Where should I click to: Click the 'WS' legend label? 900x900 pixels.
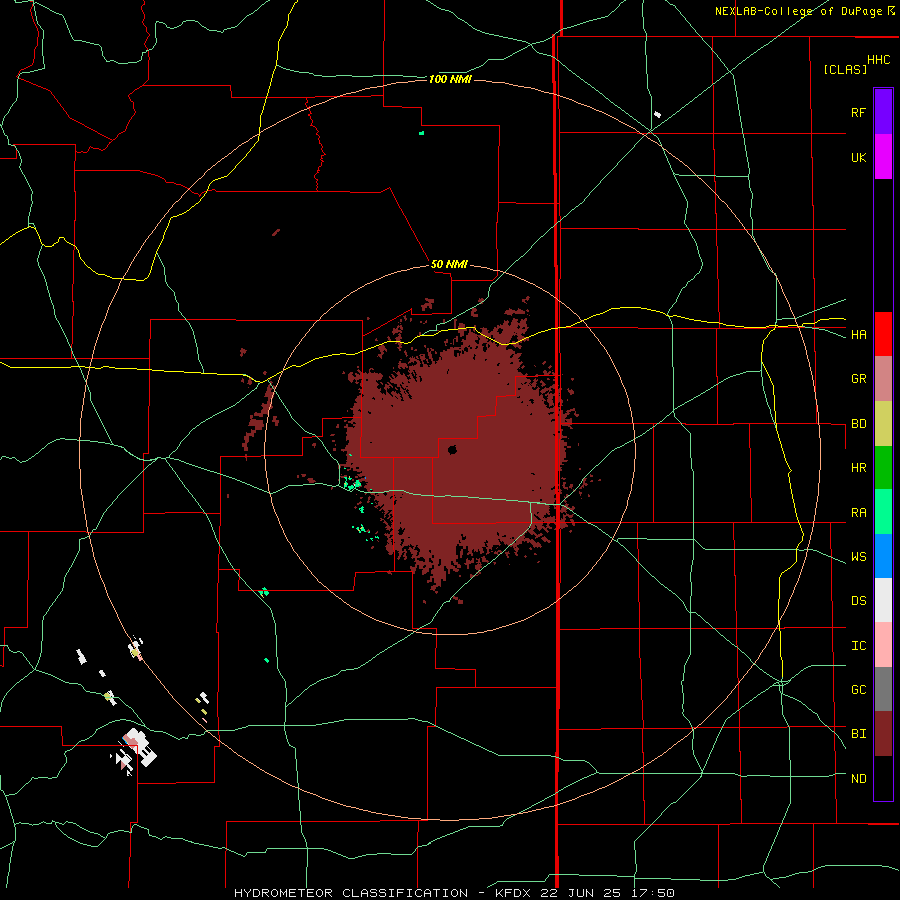(x=858, y=557)
